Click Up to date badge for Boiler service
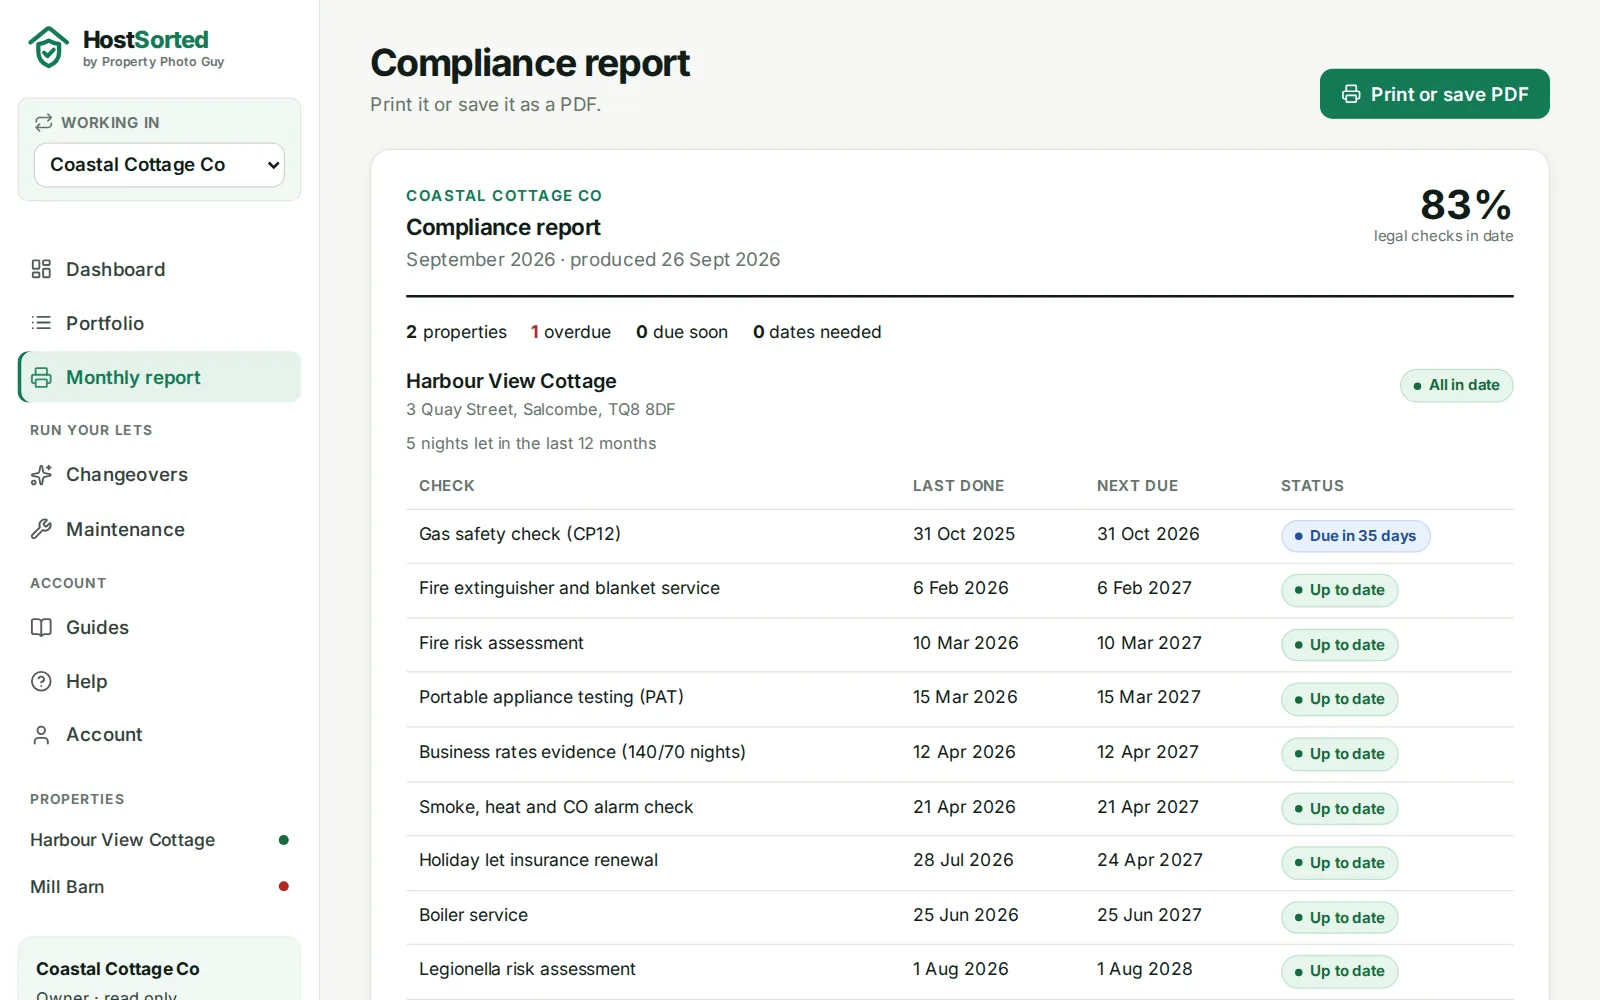Image resolution: width=1600 pixels, height=1000 pixels. pyautogui.click(x=1339, y=917)
